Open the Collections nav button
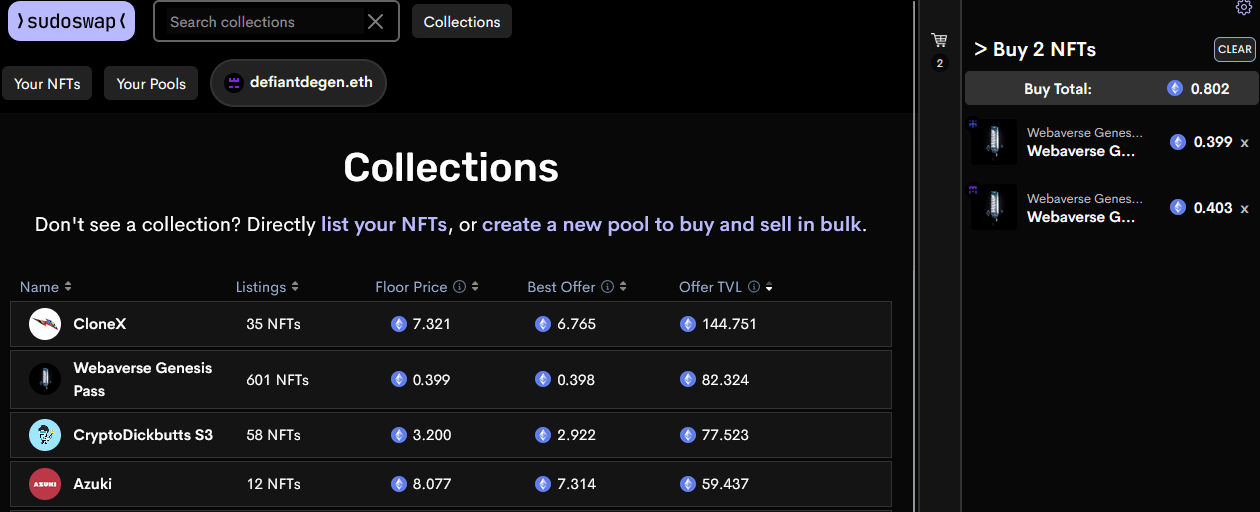Viewport: 1260px width, 512px height. click(462, 21)
